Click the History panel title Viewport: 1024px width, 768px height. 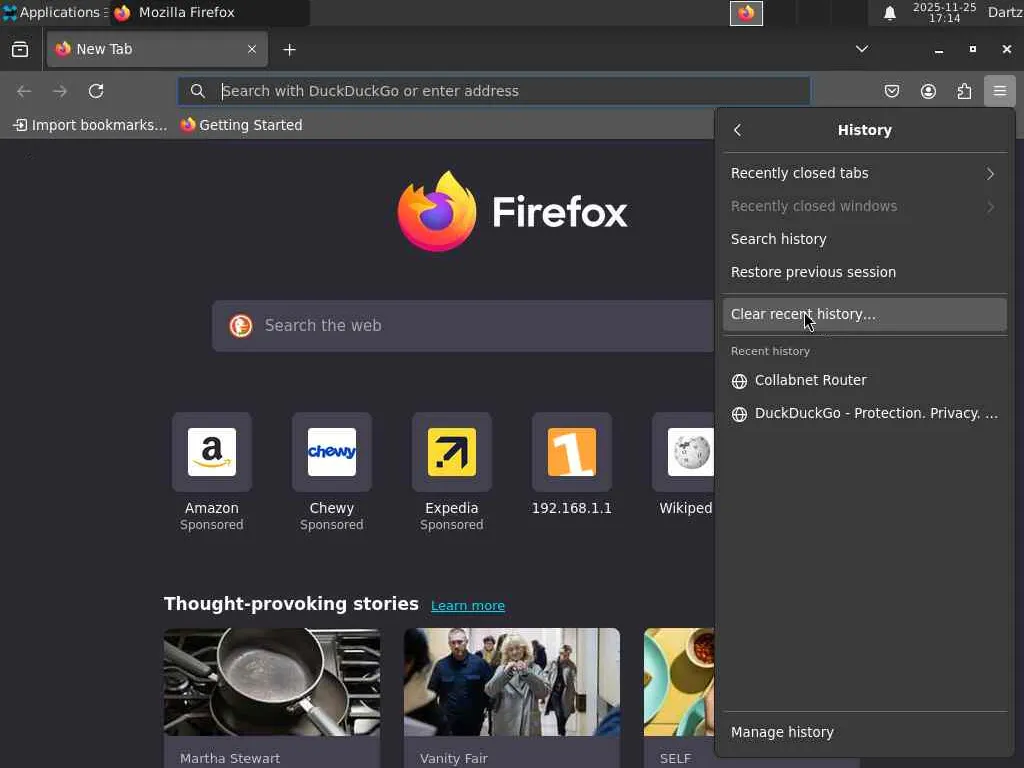pos(865,130)
